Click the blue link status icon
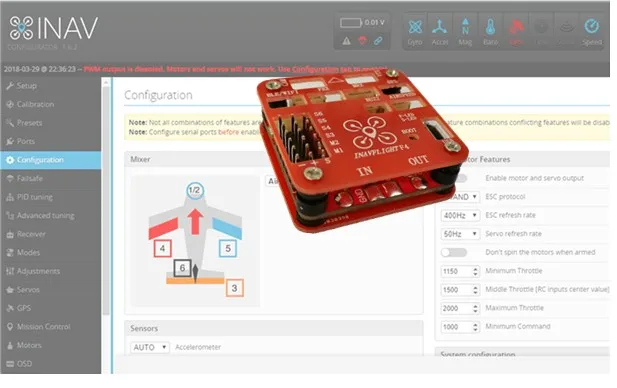 (378, 41)
